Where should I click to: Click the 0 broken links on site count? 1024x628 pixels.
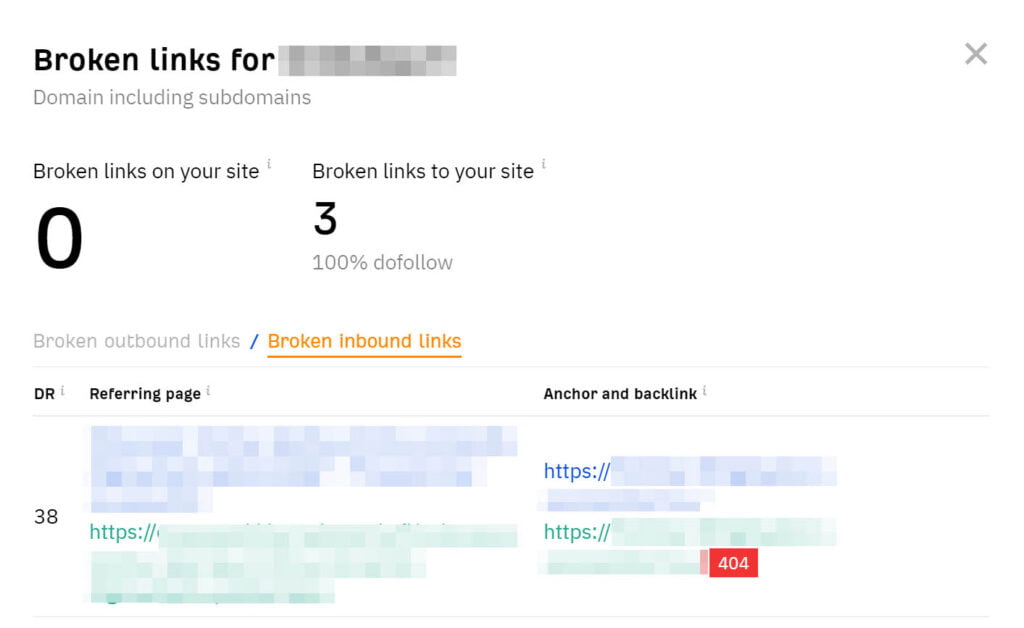tap(59, 240)
